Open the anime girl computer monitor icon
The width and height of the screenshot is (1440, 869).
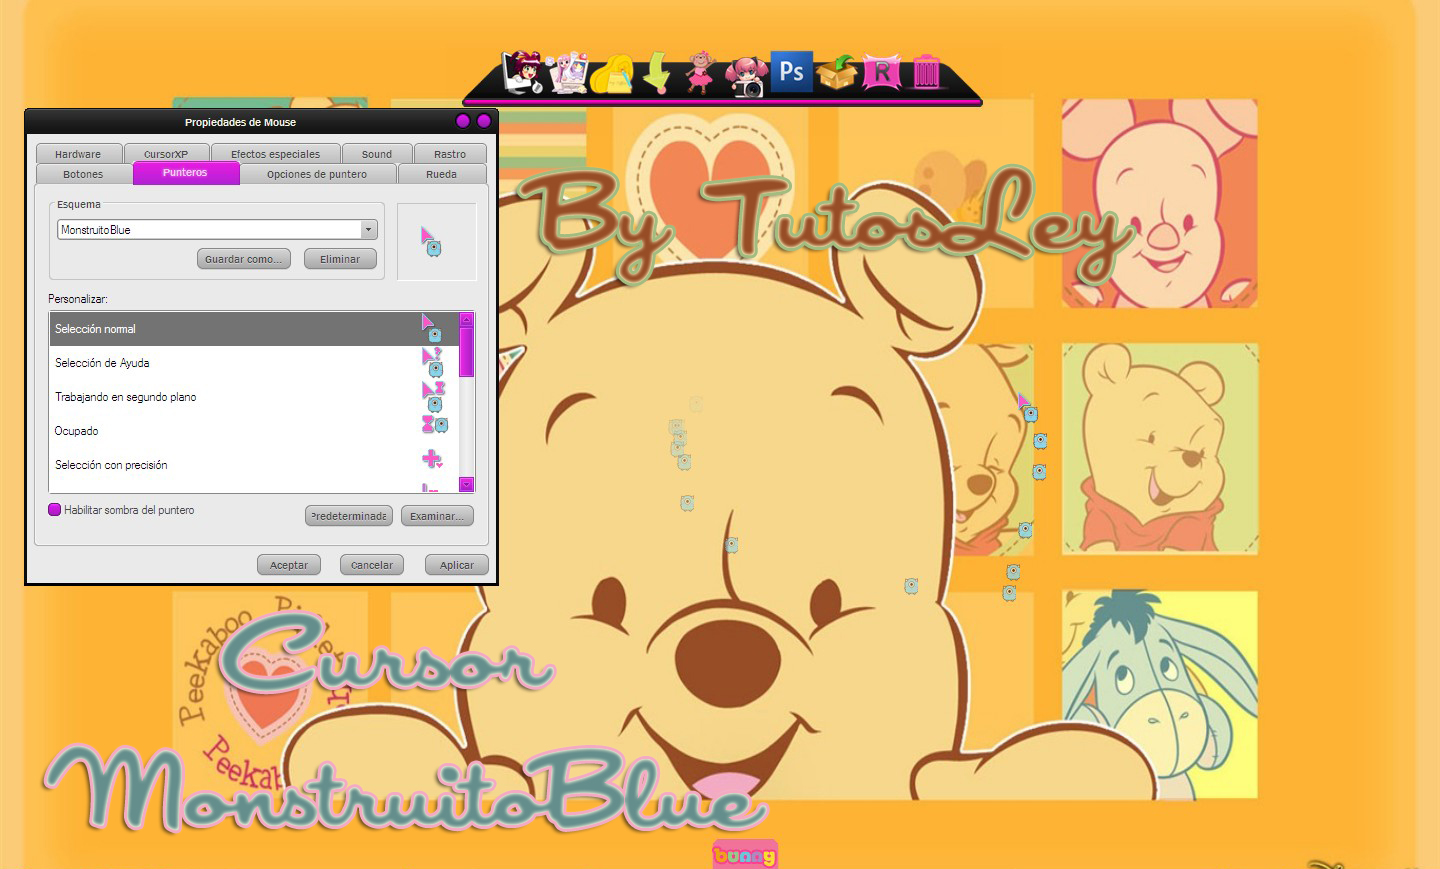523,72
